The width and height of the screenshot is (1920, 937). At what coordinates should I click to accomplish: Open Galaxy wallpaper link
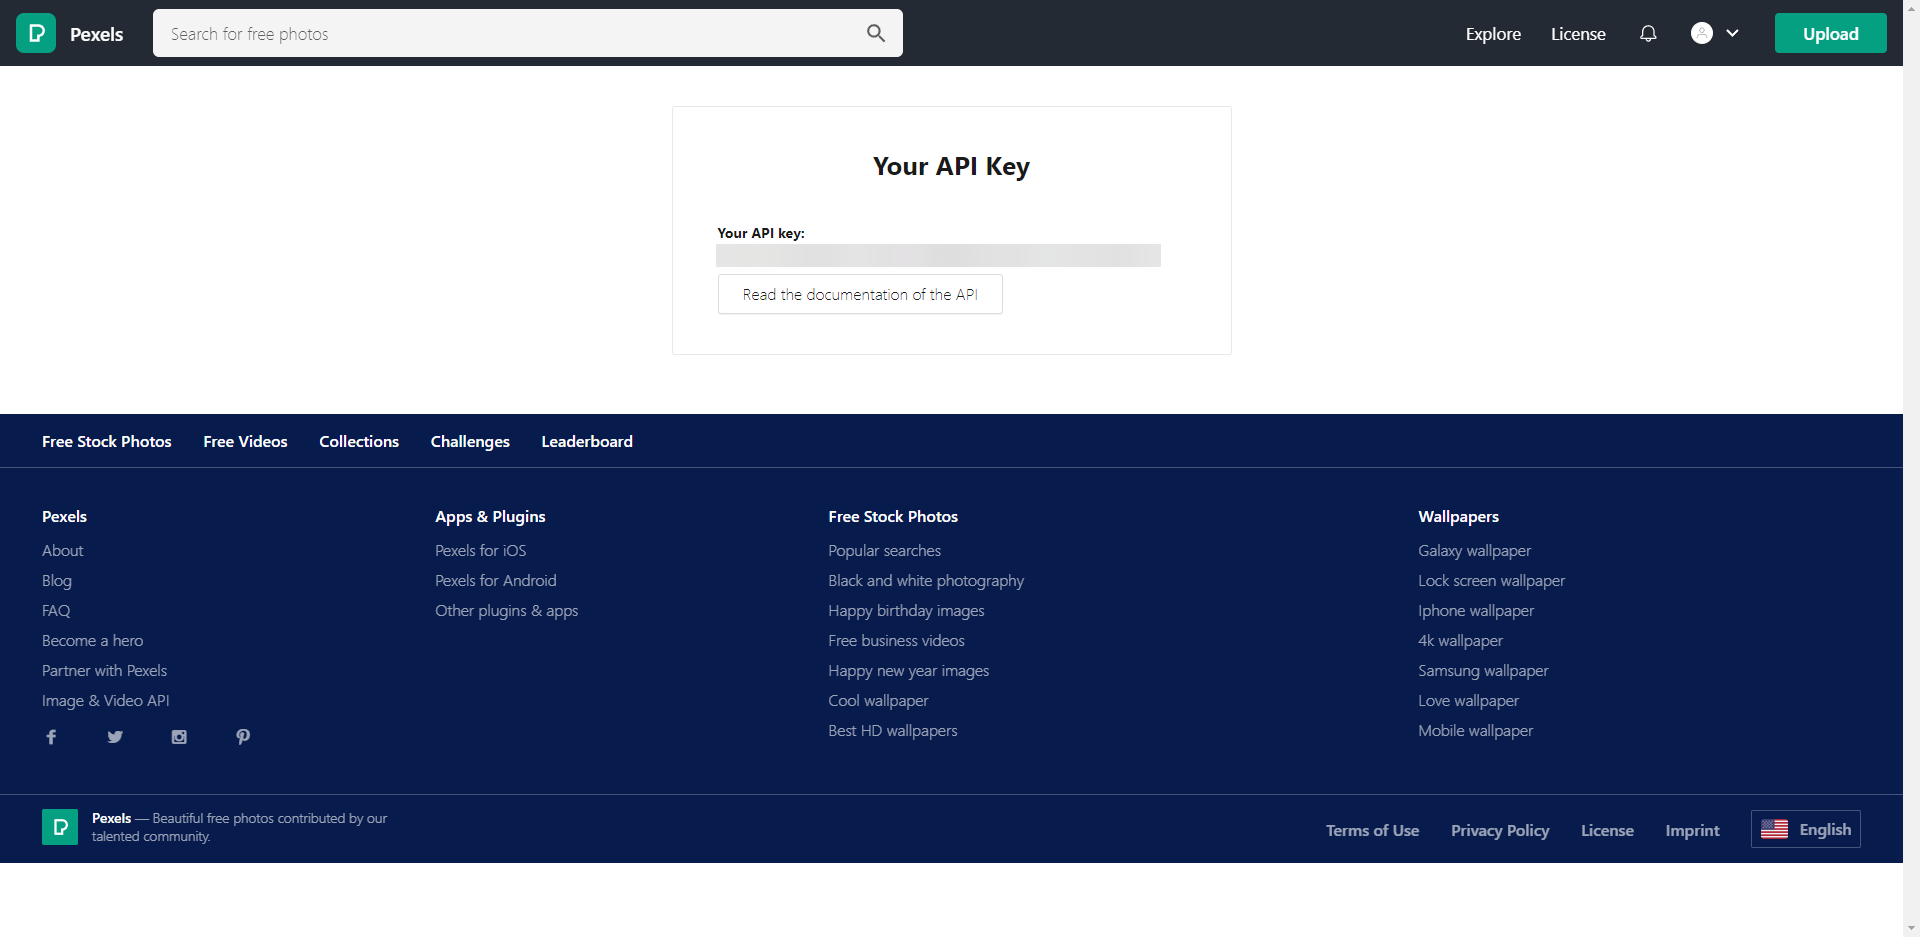1475,550
